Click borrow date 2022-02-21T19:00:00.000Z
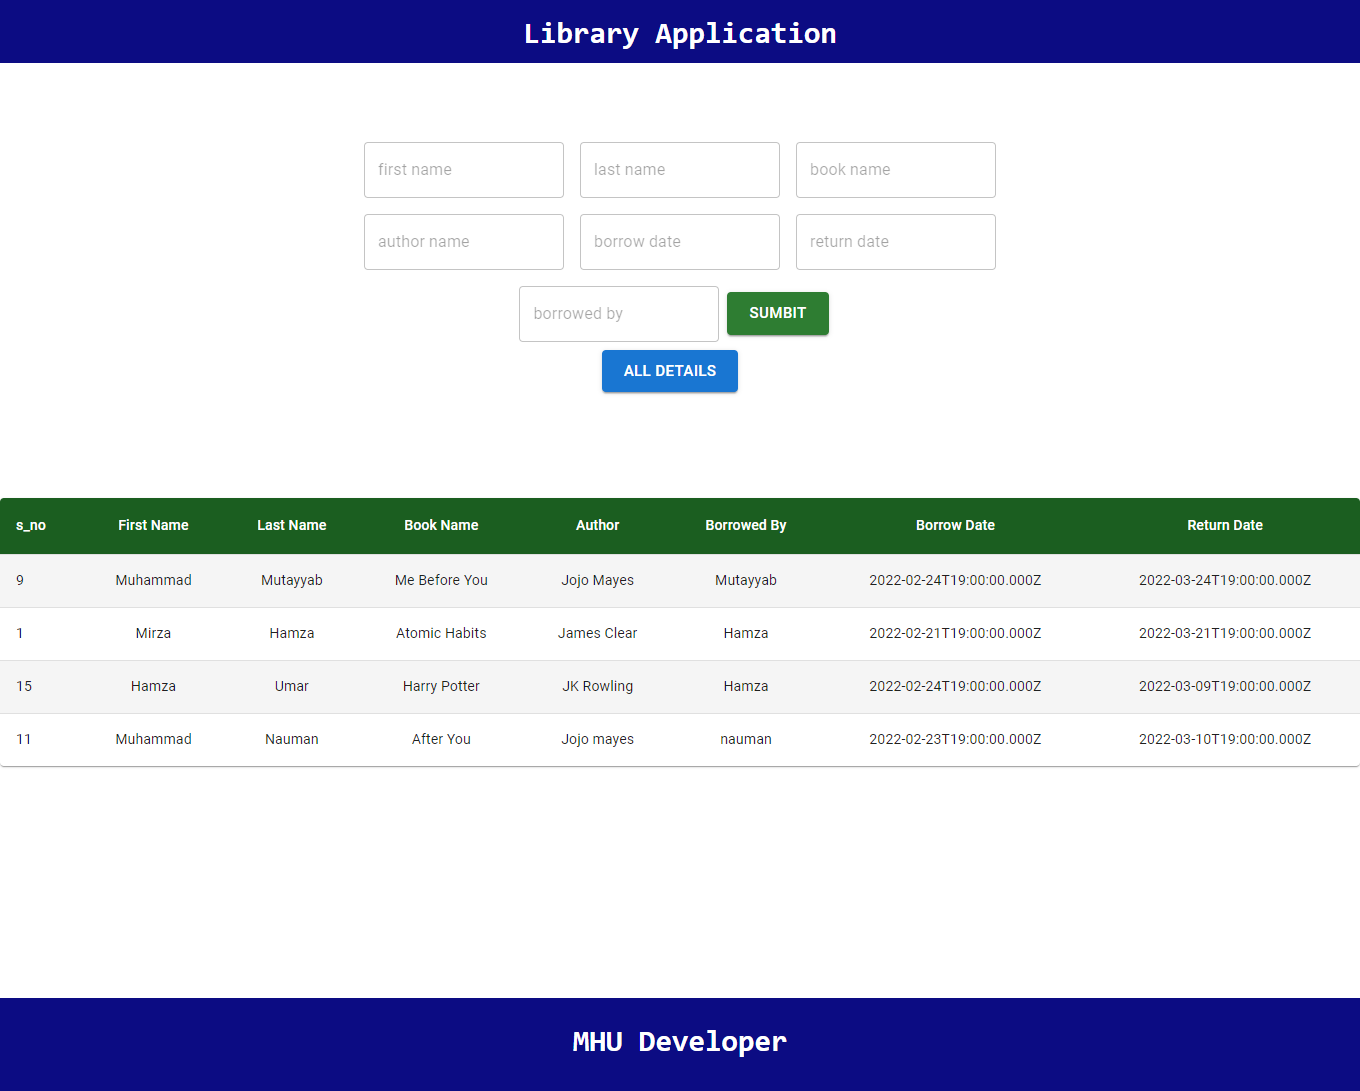The width and height of the screenshot is (1360, 1091). [955, 633]
